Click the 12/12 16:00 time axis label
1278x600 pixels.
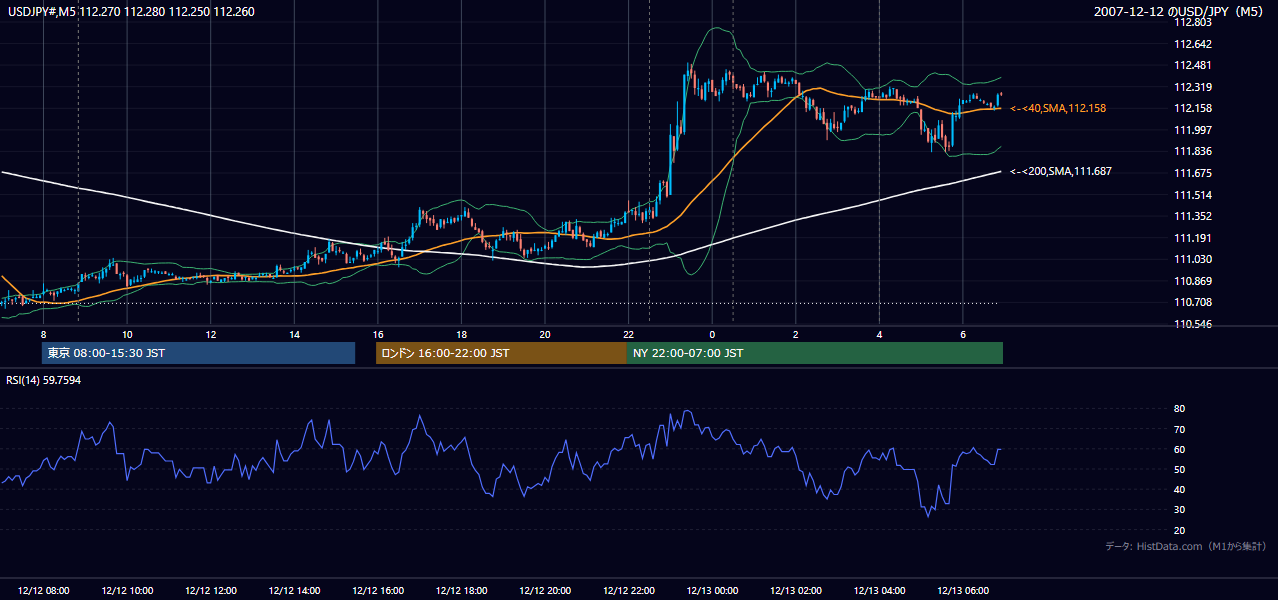[x=378, y=591]
